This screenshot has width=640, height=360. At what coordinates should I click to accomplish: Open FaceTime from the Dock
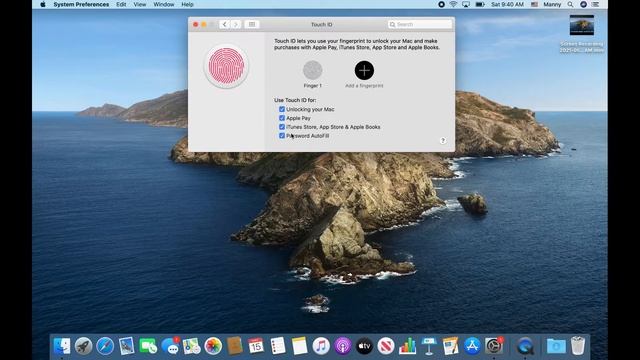click(x=148, y=346)
